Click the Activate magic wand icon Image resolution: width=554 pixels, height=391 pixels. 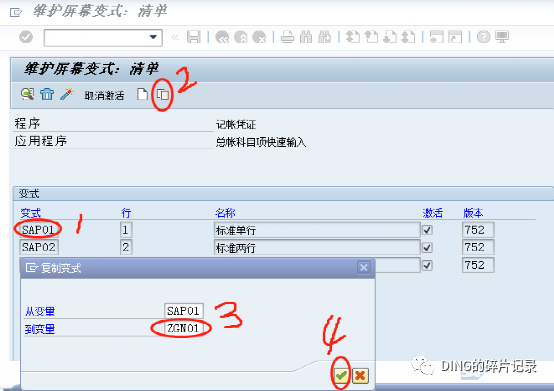pos(66,94)
